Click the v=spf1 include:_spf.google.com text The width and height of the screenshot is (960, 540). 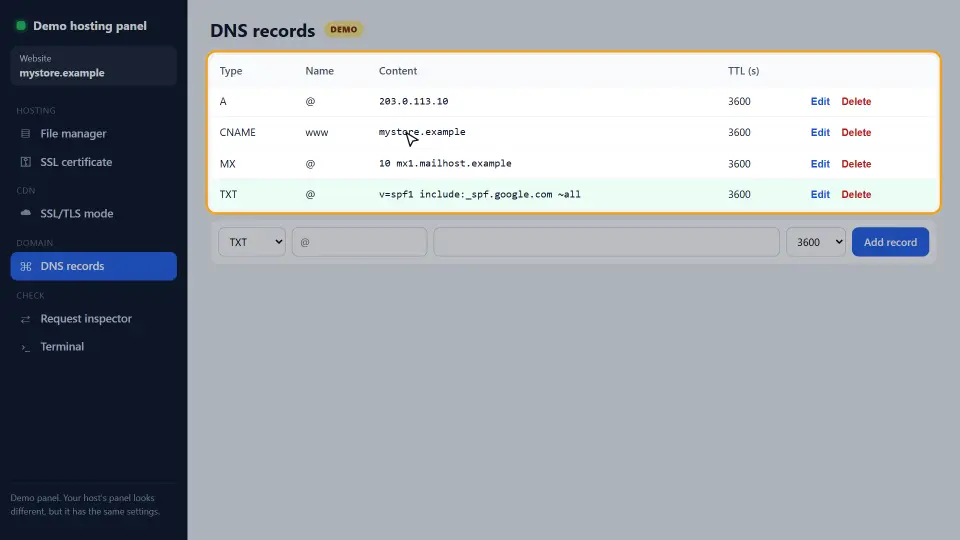[x=479, y=194]
